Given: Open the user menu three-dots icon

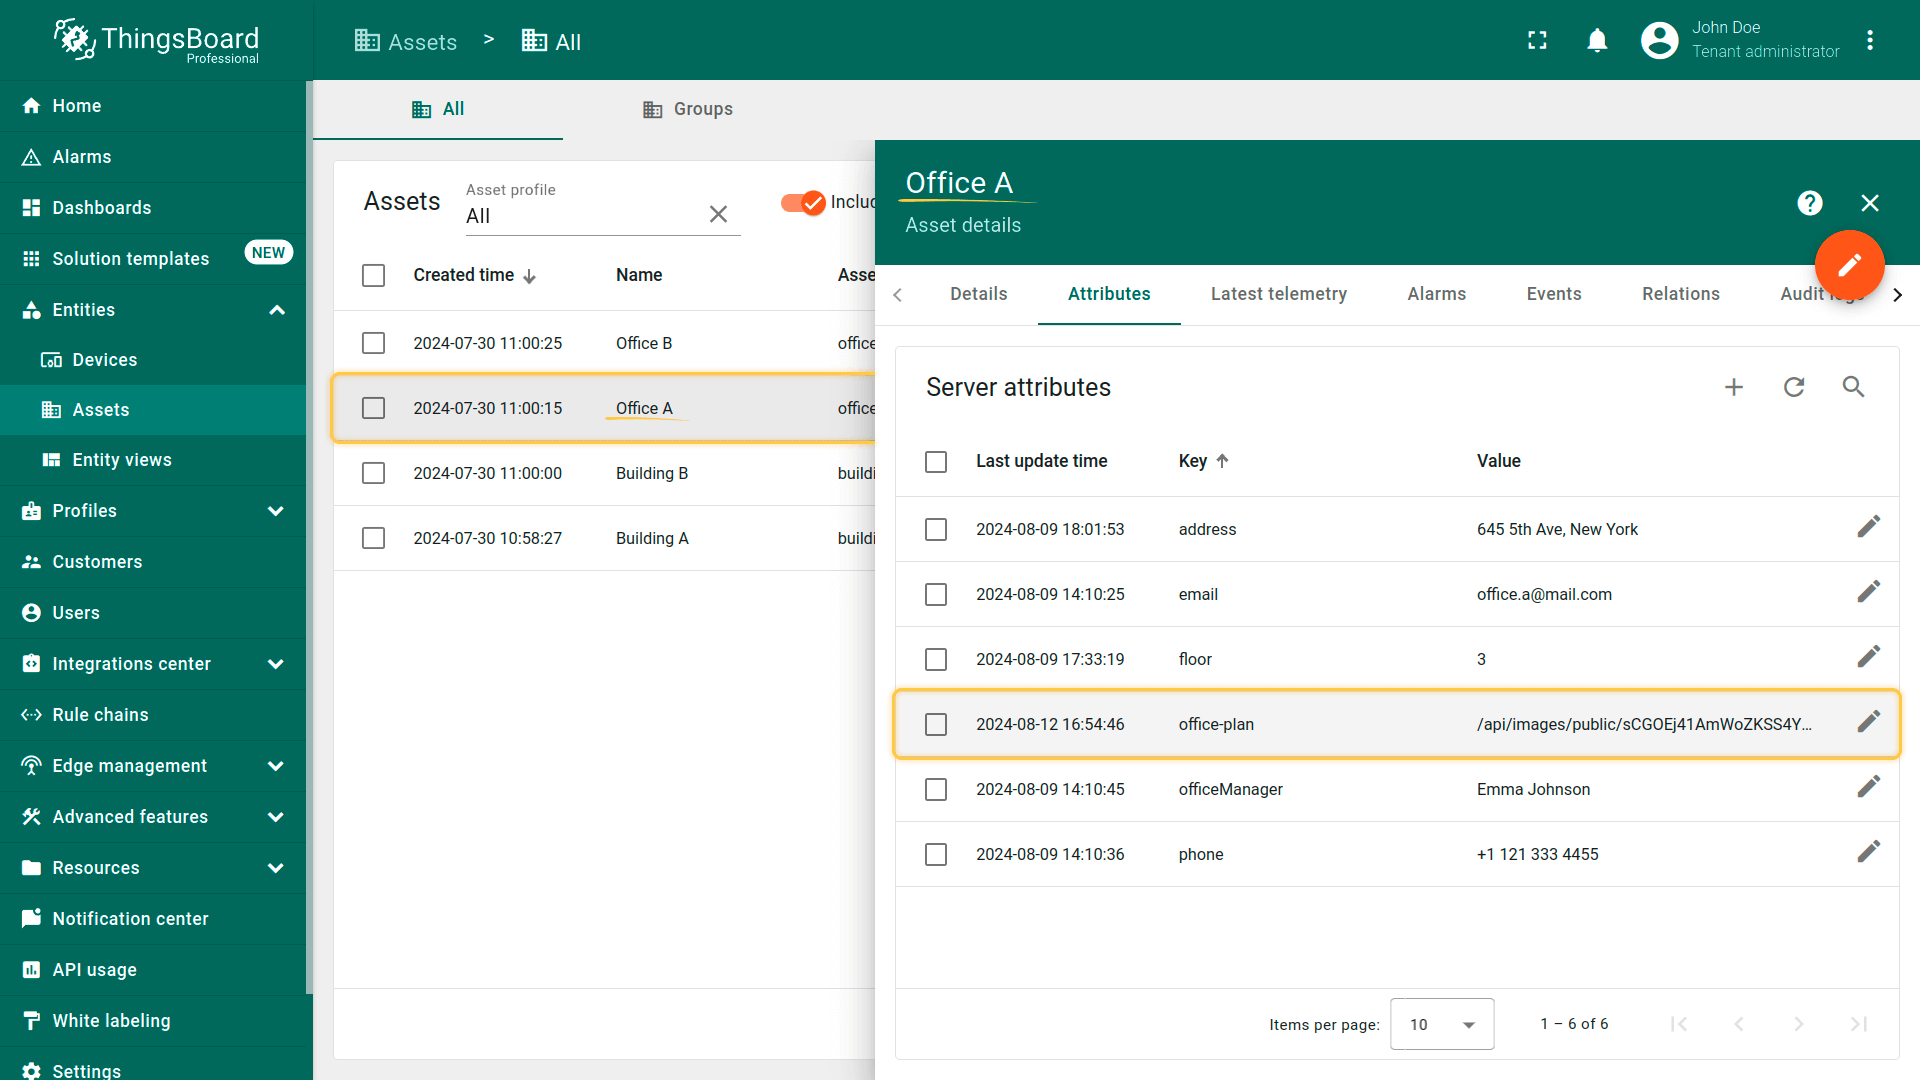Looking at the screenshot, I should (1870, 40).
